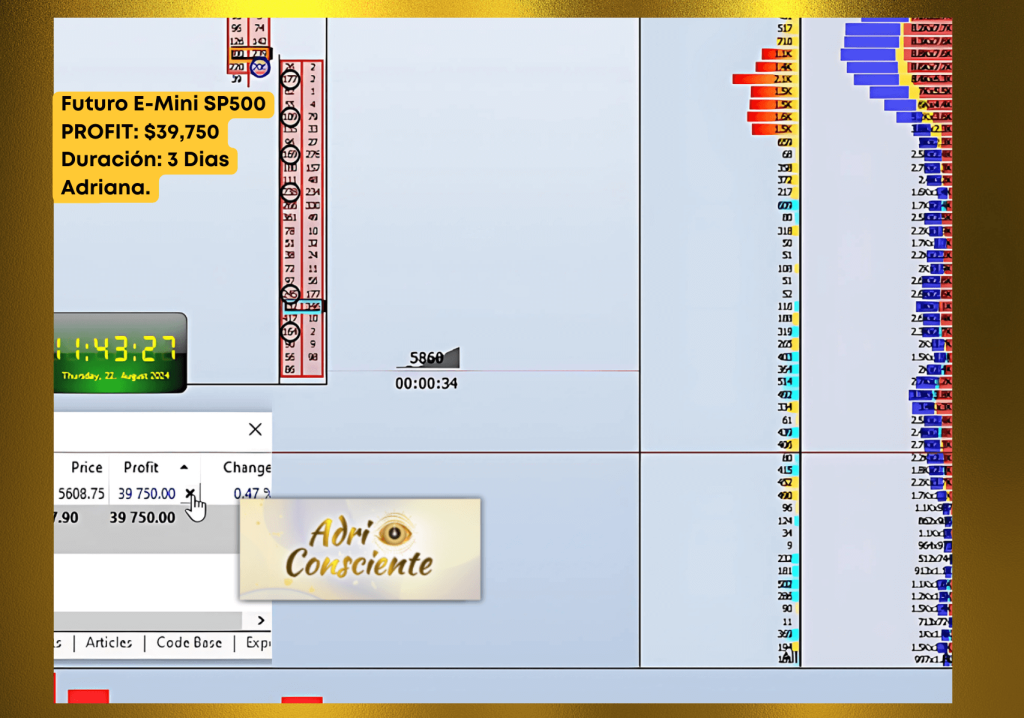Click the Change column header
This screenshot has height=718, width=1024.
point(246,467)
